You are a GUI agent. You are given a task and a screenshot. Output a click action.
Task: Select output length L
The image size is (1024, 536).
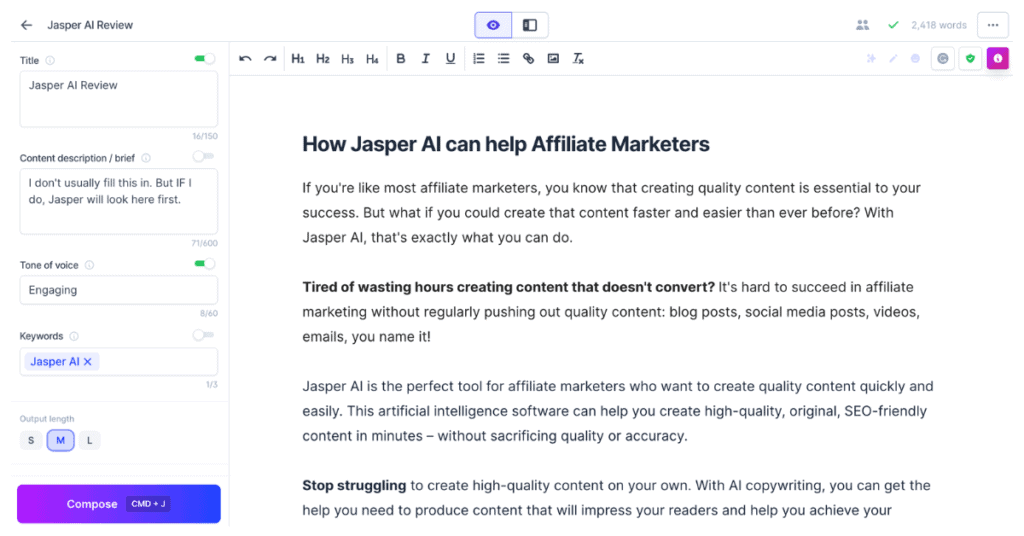[x=89, y=440]
